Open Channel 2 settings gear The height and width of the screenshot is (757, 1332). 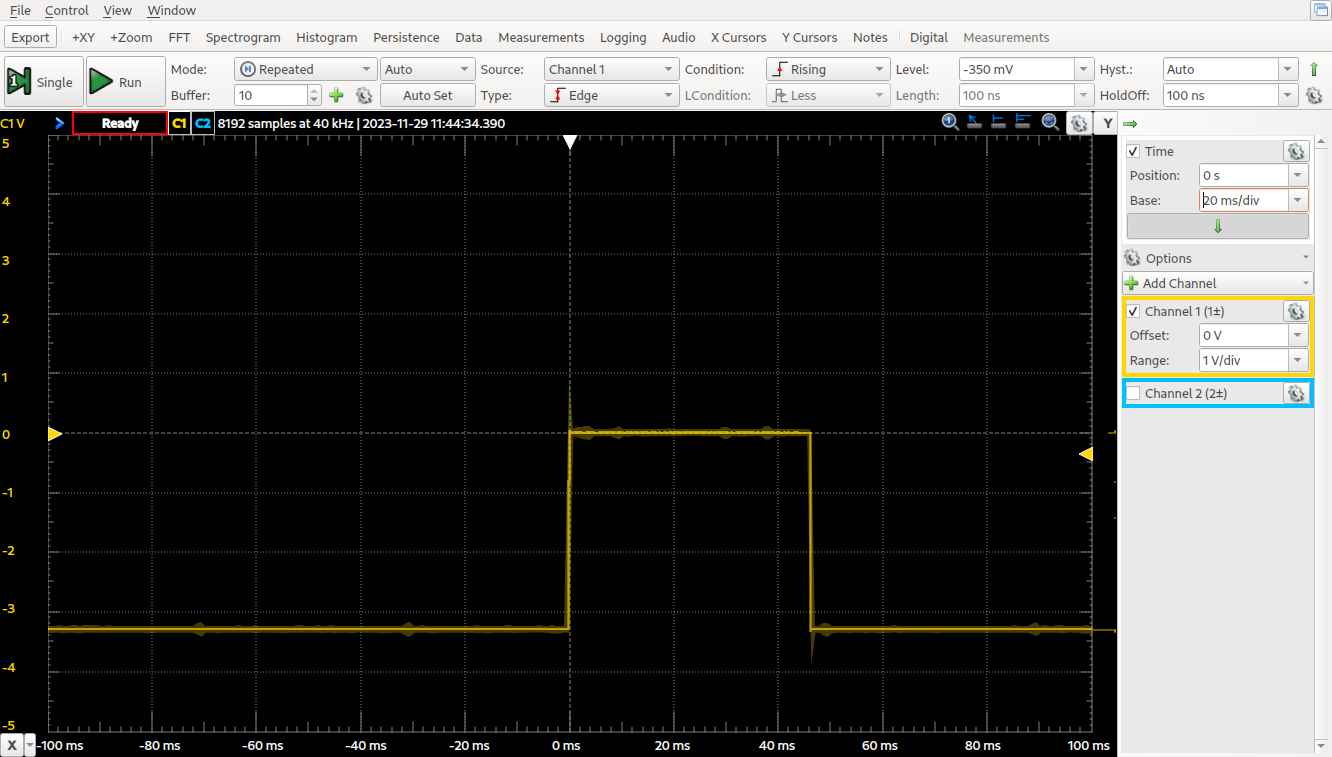(x=1296, y=393)
